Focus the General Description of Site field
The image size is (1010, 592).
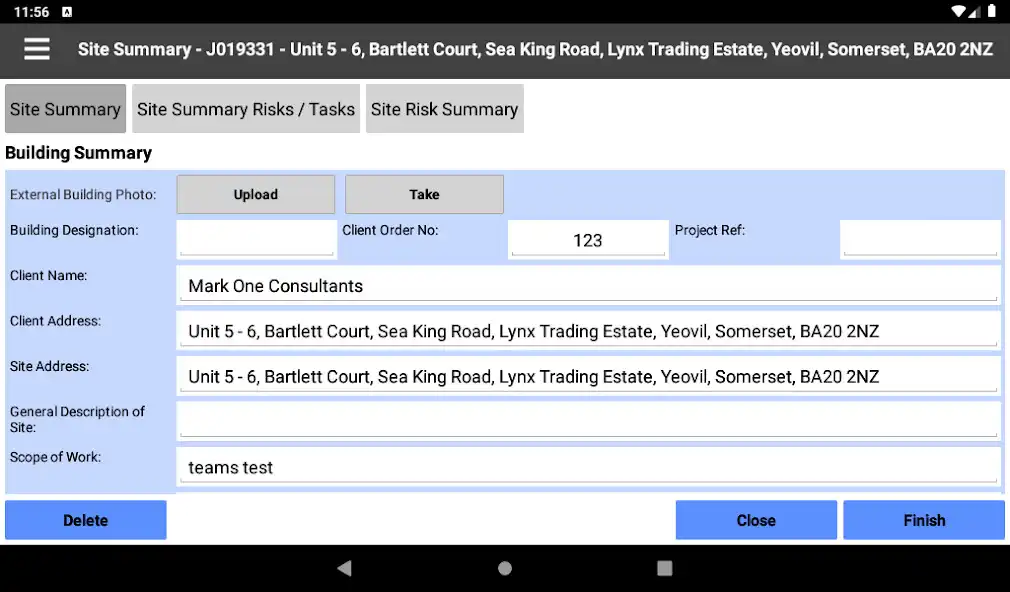[589, 421]
